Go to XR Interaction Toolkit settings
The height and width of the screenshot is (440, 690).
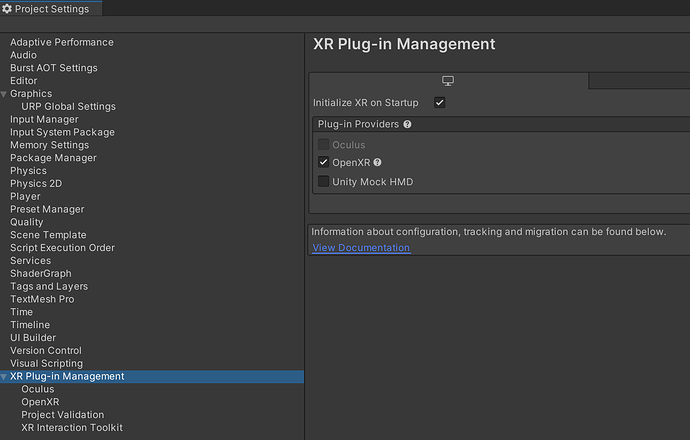point(71,428)
